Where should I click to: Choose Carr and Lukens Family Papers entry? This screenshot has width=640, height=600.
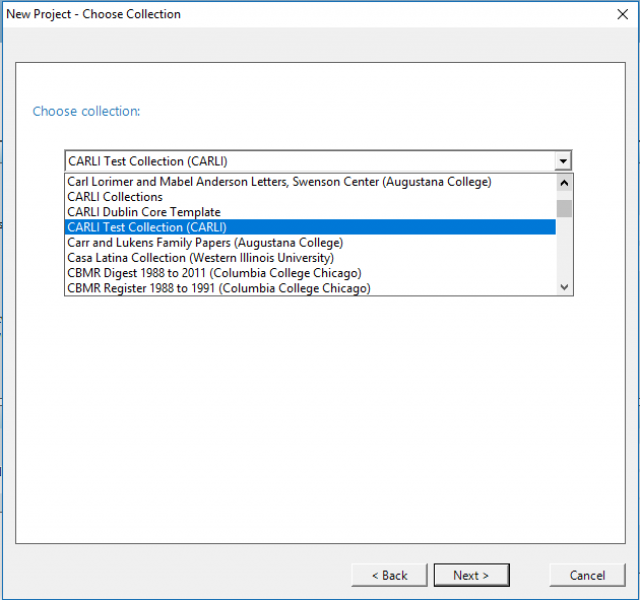point(310,242)
